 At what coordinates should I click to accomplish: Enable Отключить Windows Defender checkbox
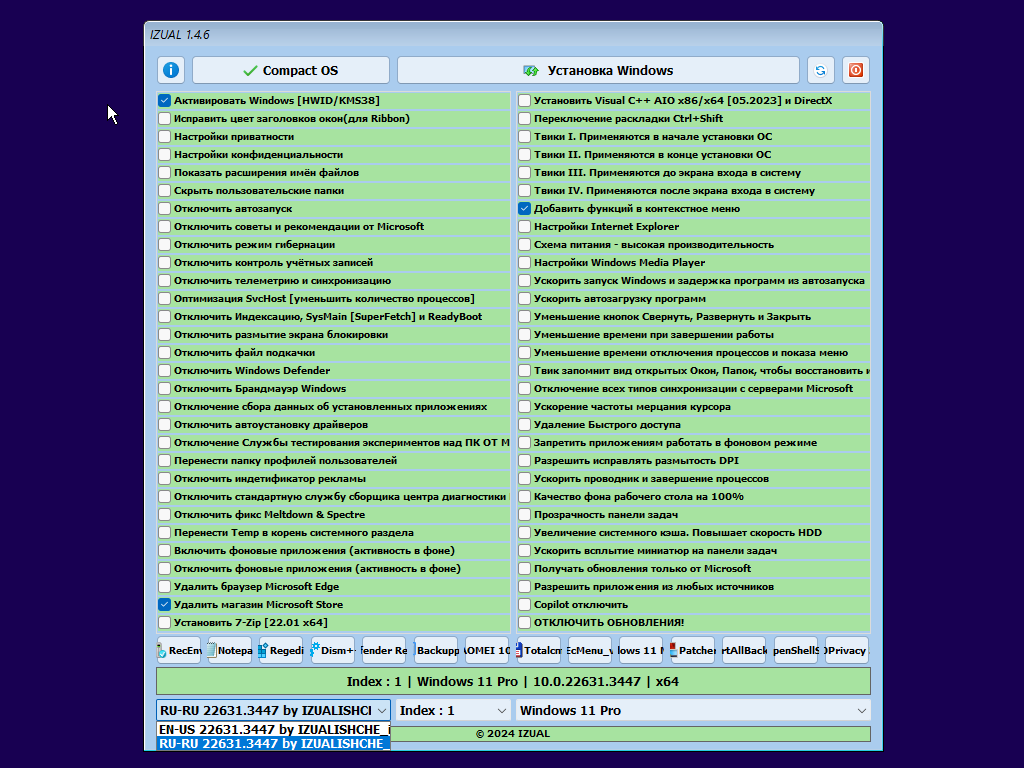point(165,371)
